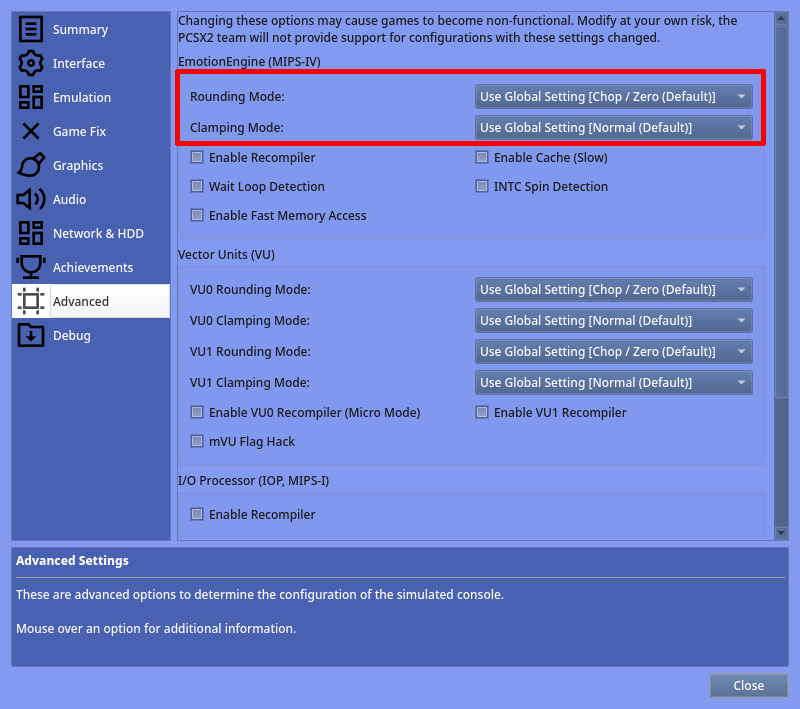Click scrollbar down arrow in settings panel
The image size is (800, 709).
(x=781, y=533)
